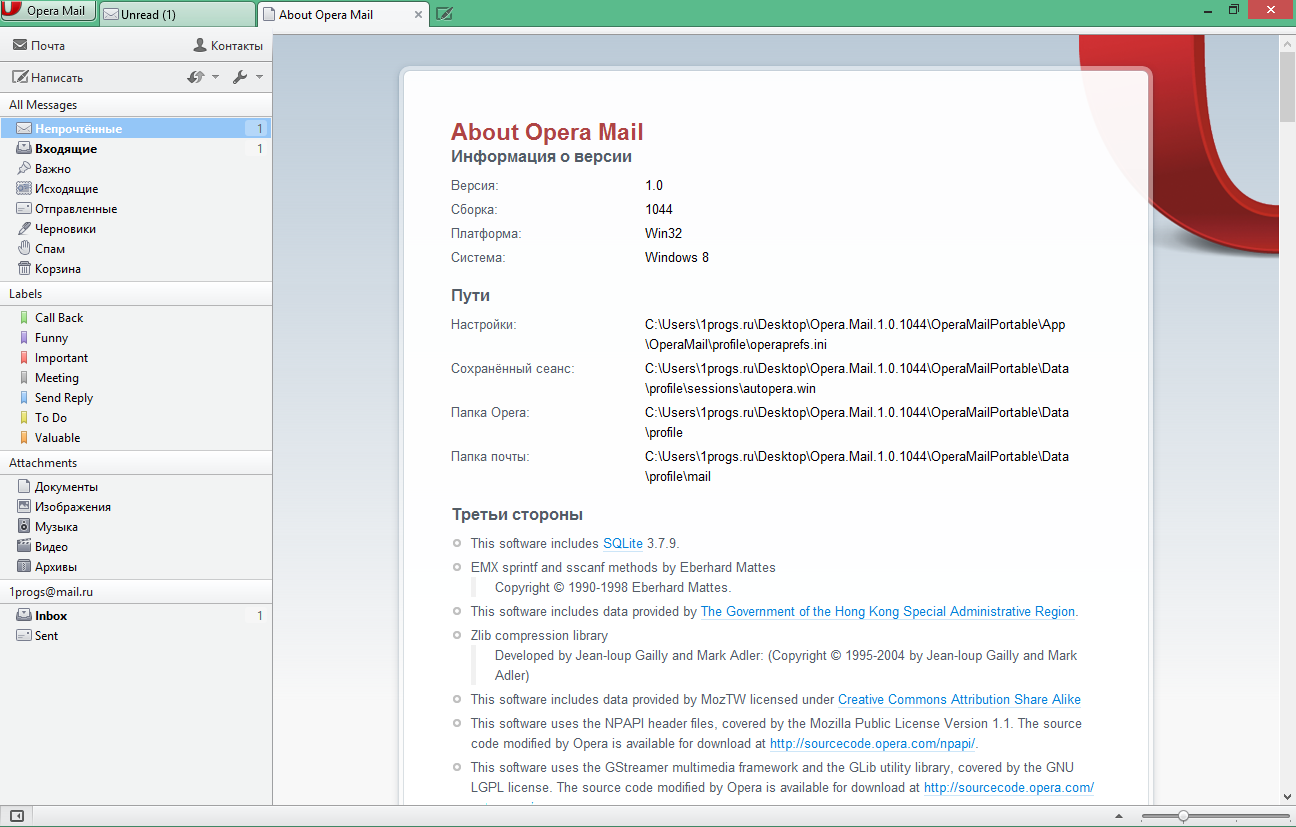Select the purple Funny label

136,338
